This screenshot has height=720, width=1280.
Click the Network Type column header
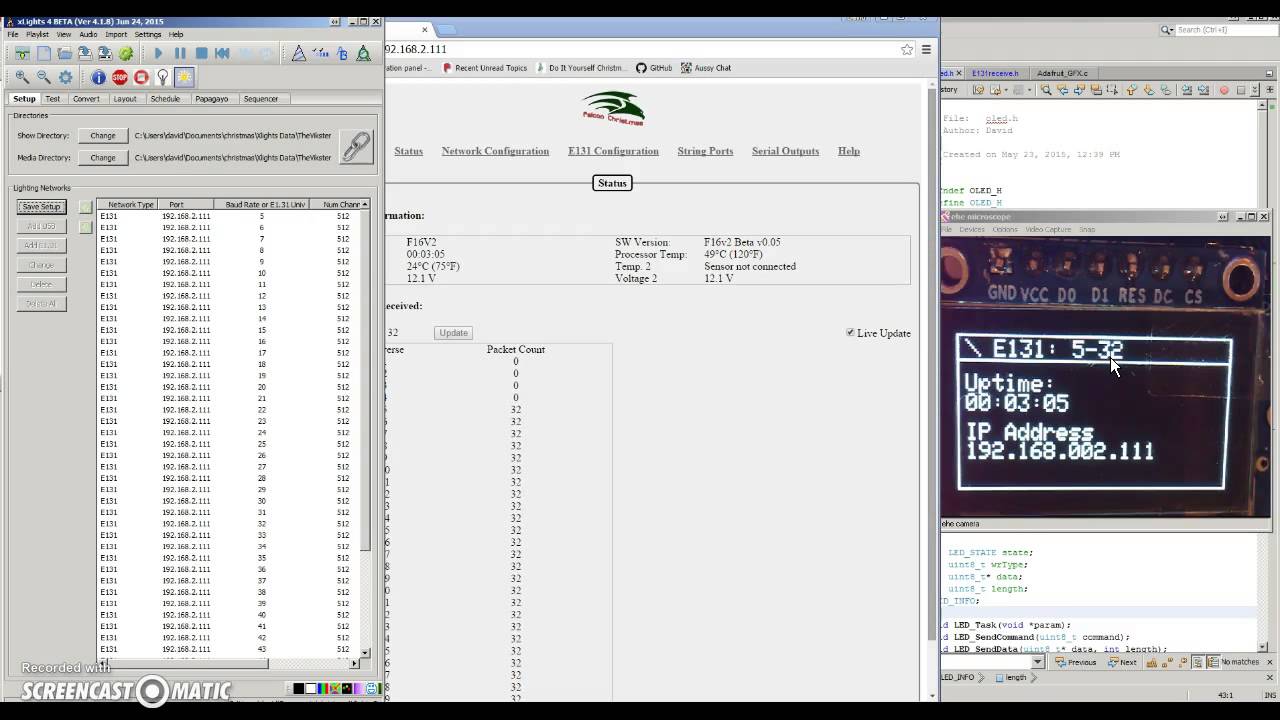tap(131, 204)
